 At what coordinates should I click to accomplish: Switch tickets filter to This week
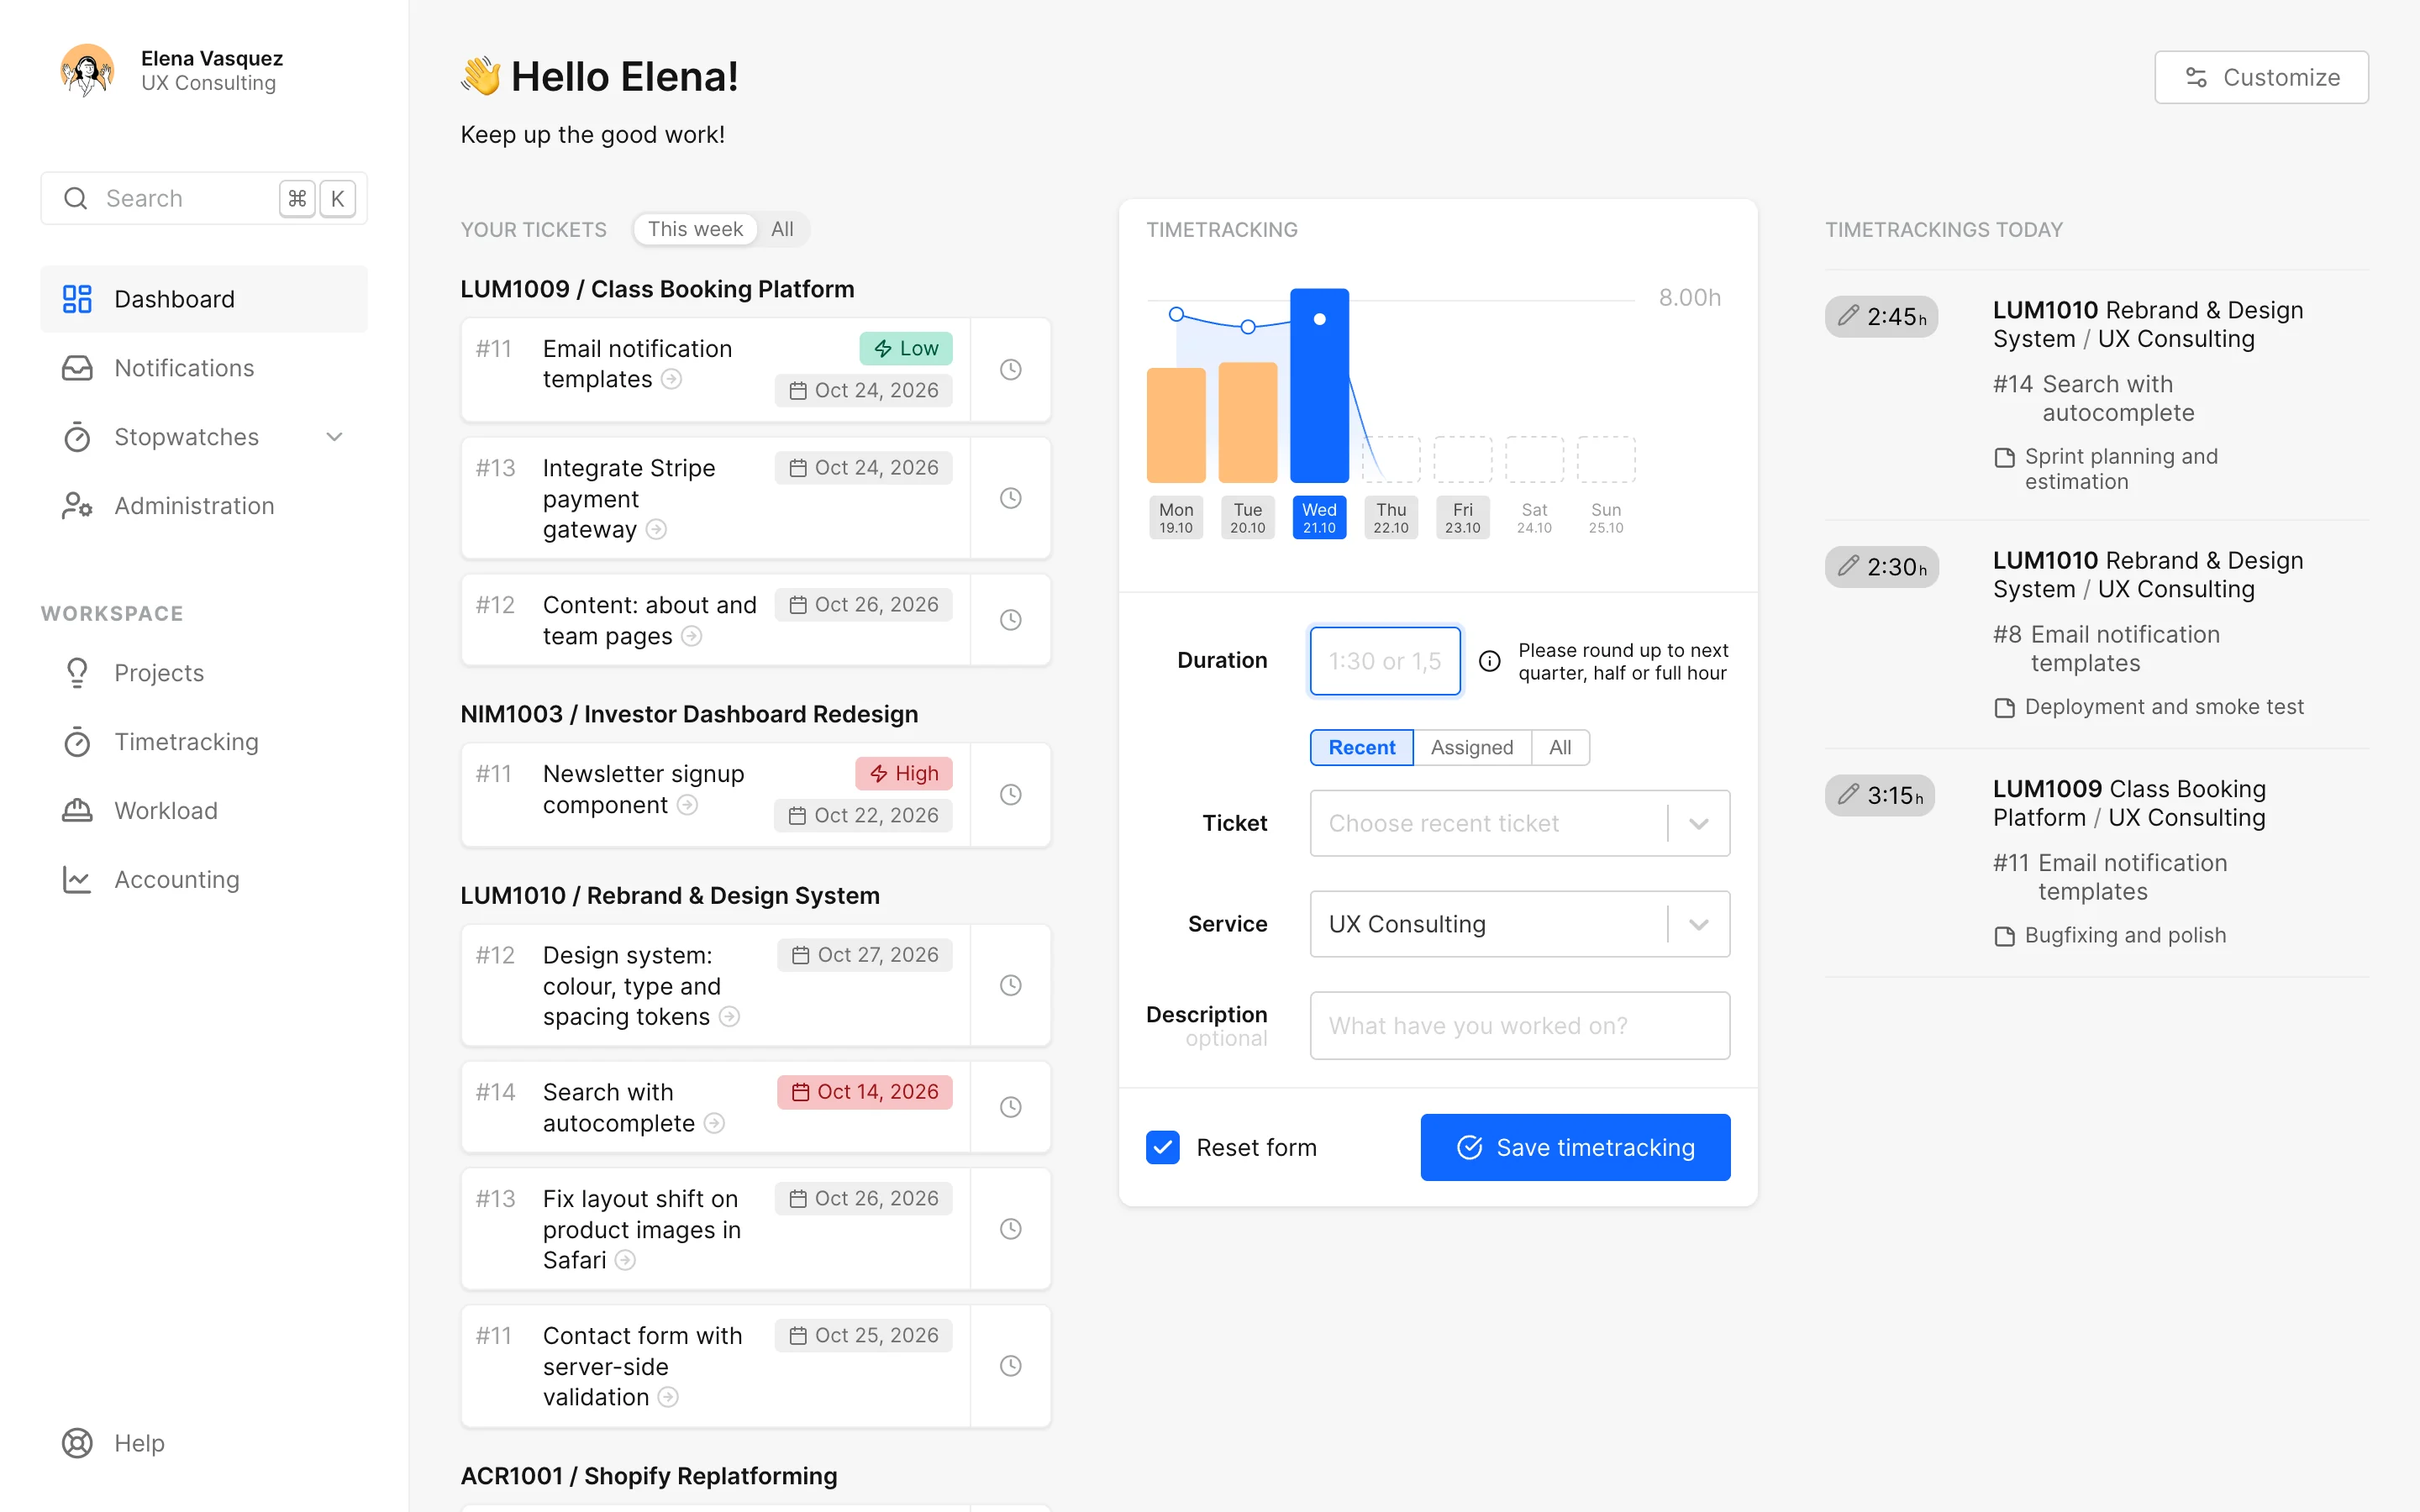pyautogui.click(x=695, y=229)
